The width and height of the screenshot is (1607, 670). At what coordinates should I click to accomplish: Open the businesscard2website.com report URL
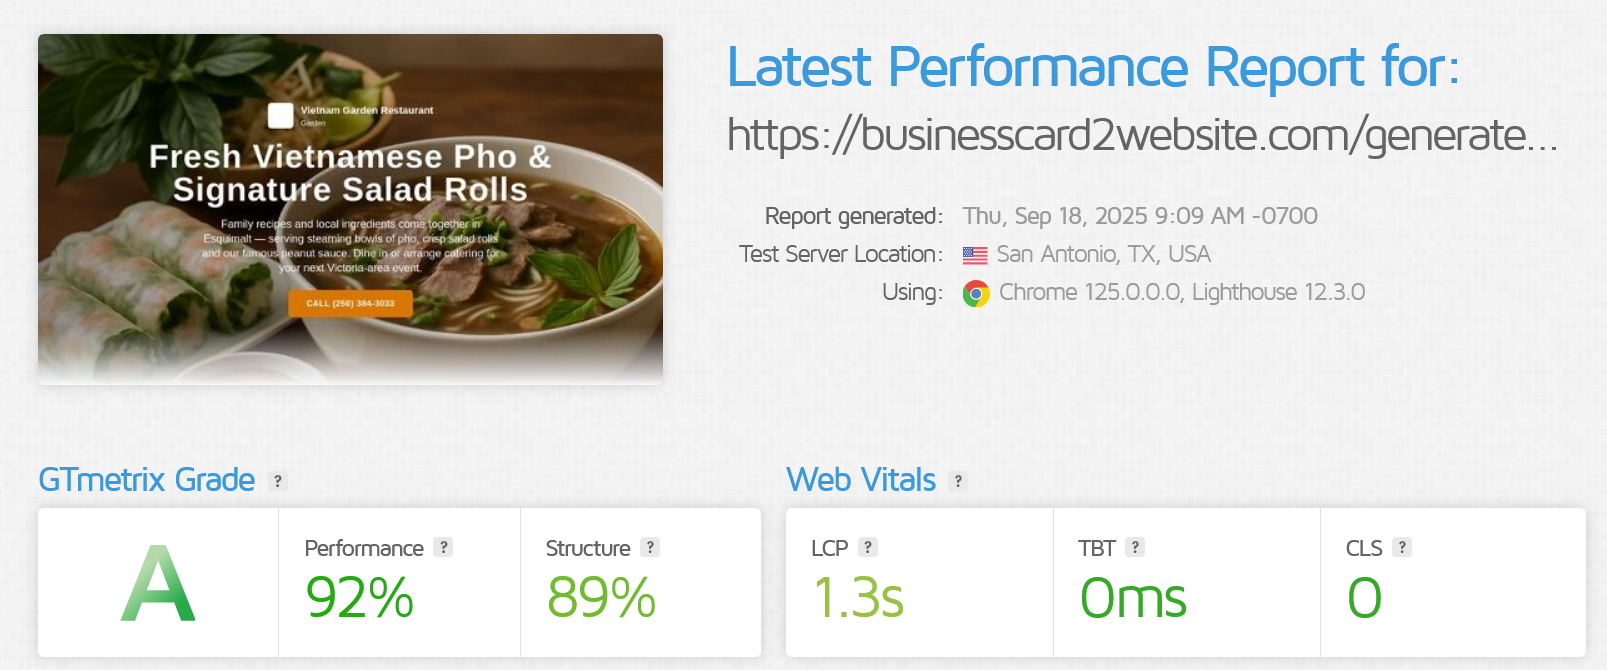[1142, 135]
